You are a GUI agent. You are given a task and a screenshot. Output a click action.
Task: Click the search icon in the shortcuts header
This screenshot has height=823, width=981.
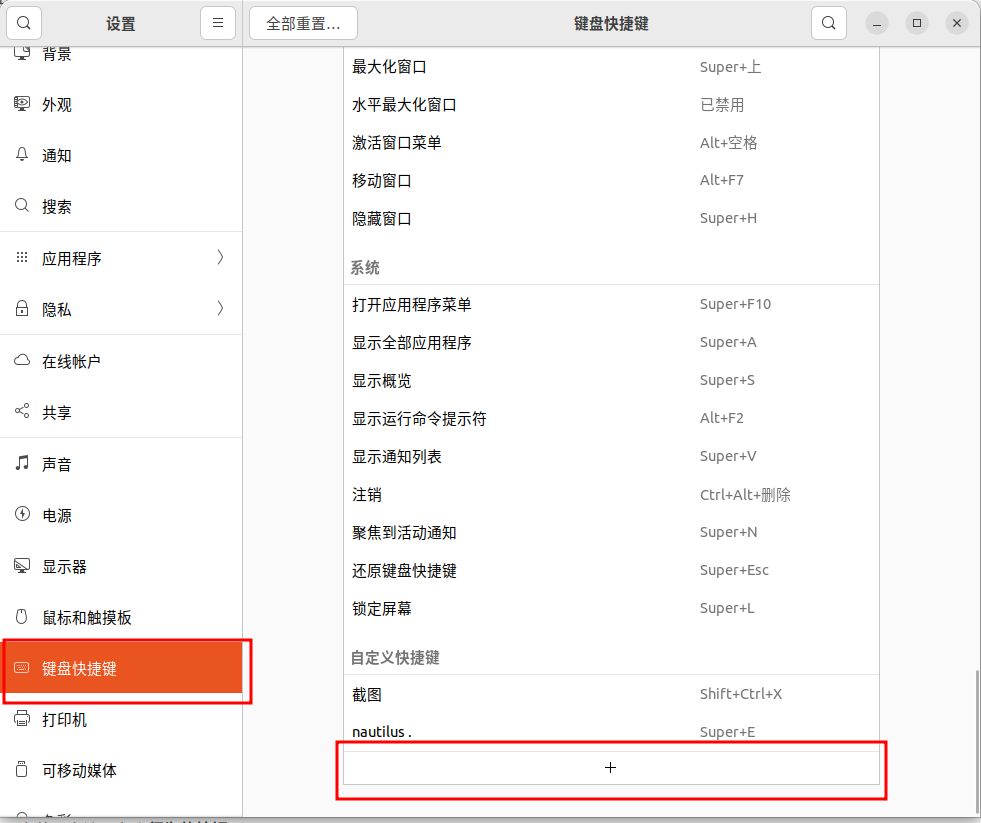(x=828, y=22)
